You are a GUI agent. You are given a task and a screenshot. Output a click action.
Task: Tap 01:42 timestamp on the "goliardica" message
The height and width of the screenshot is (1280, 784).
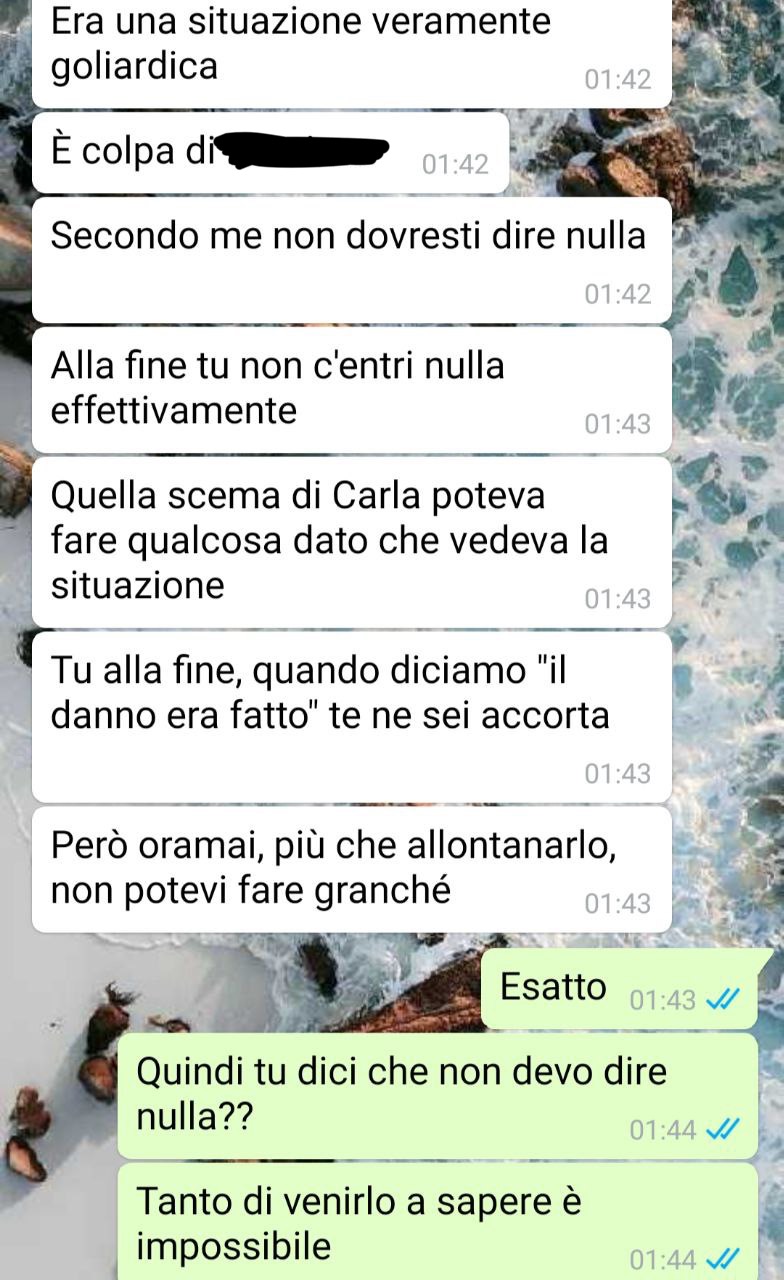[618, 80]
